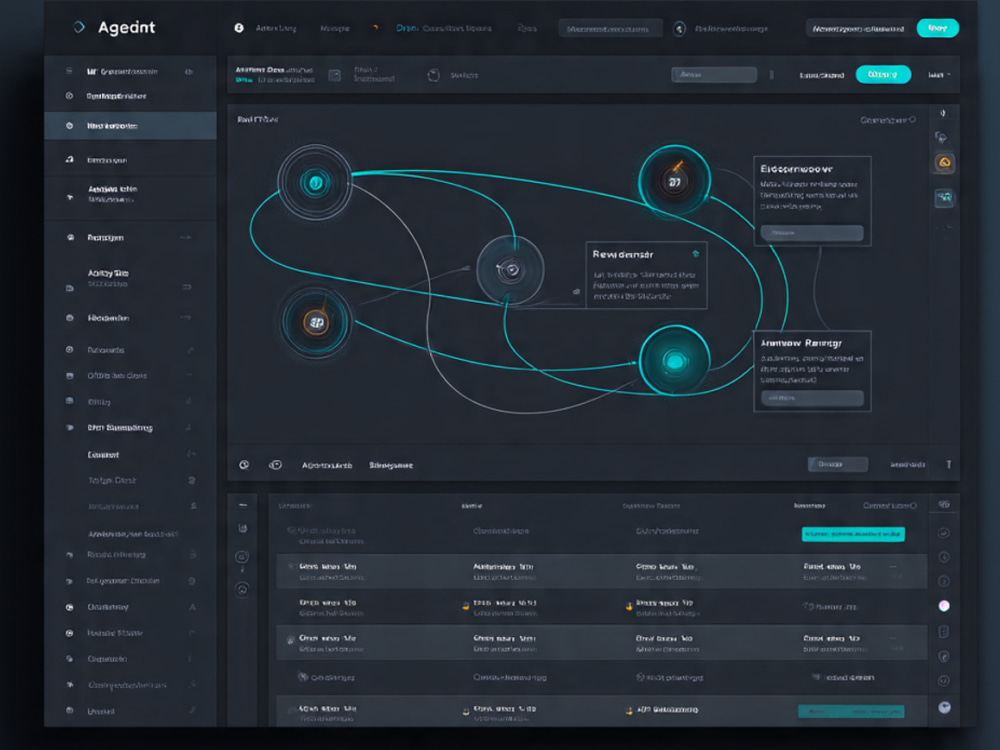Select the bottom-right glowing teal node
This screenshot has width=1000, height=750.
click(x=675, y=362)
